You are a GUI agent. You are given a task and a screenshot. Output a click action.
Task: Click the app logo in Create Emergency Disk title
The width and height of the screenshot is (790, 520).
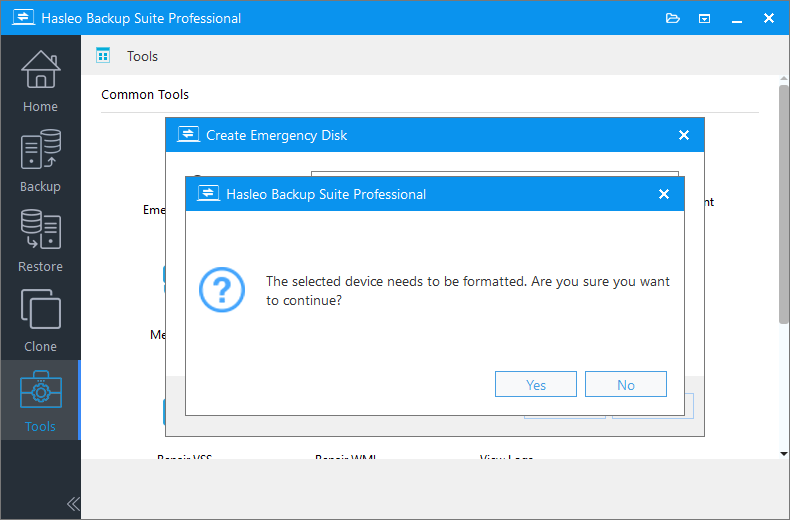(x=188, y=135)
